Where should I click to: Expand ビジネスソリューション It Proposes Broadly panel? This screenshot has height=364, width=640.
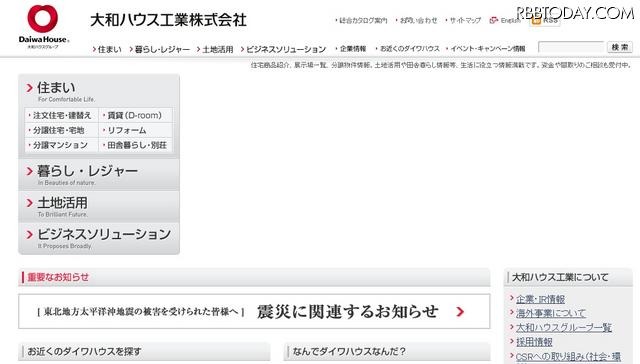click(x=99, y=238)
